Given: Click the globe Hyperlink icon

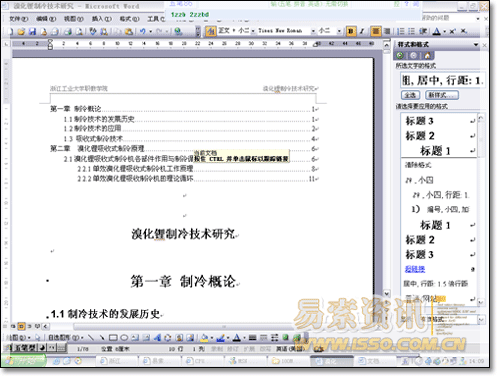Looking at the screenshot, I should pos(178,31).
